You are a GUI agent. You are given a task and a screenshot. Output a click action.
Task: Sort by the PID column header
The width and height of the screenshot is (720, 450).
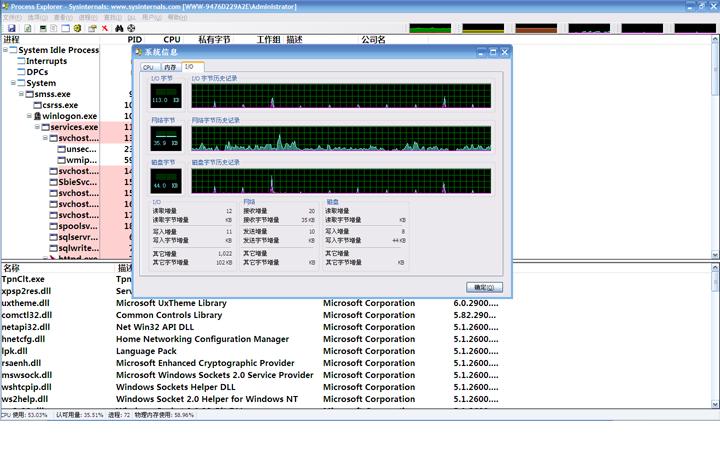pos(135,39)
